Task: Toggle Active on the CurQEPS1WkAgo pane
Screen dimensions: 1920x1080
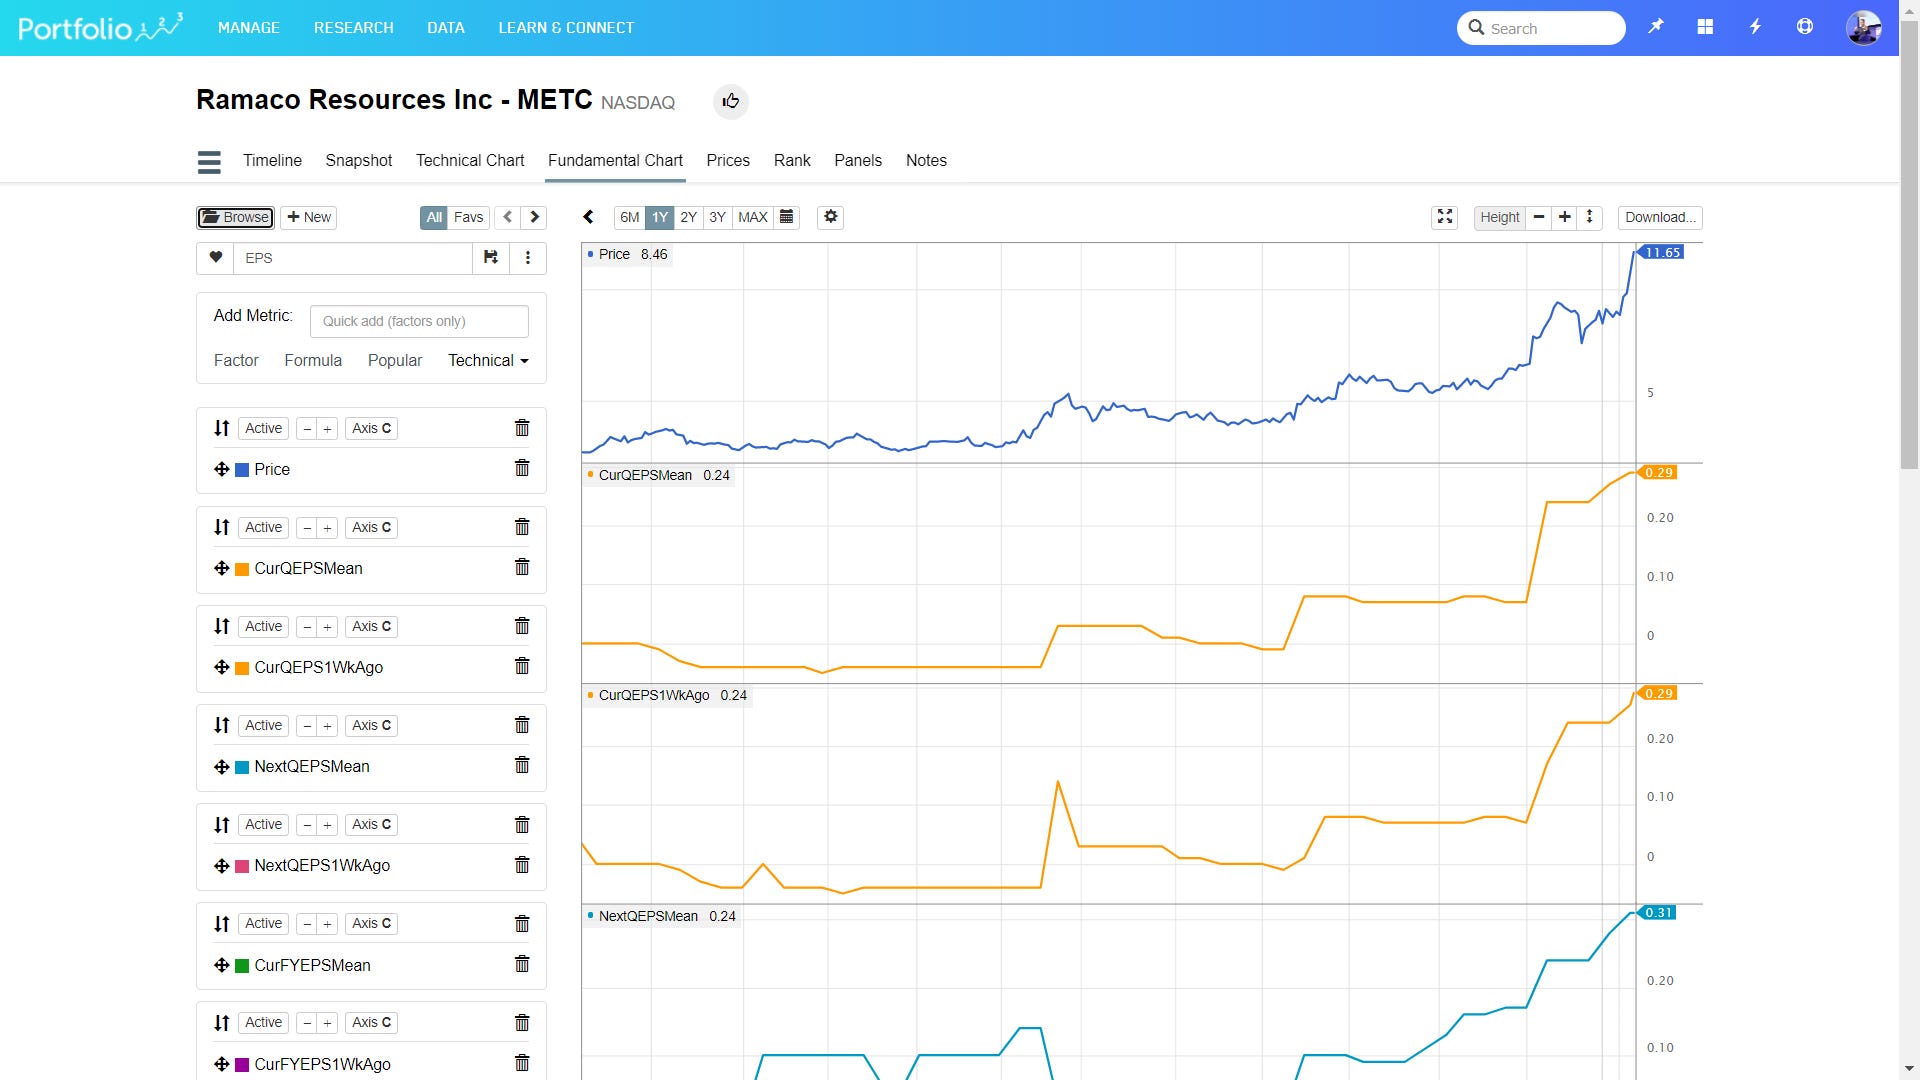Action: tap(263, 626)
